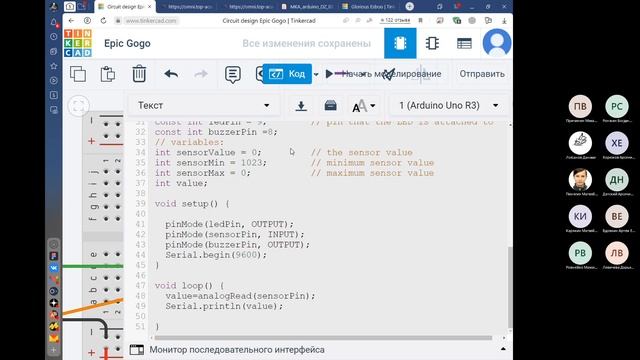Open VK icon in browser sidebar
The image size is (640, 360).
[54, 268]
